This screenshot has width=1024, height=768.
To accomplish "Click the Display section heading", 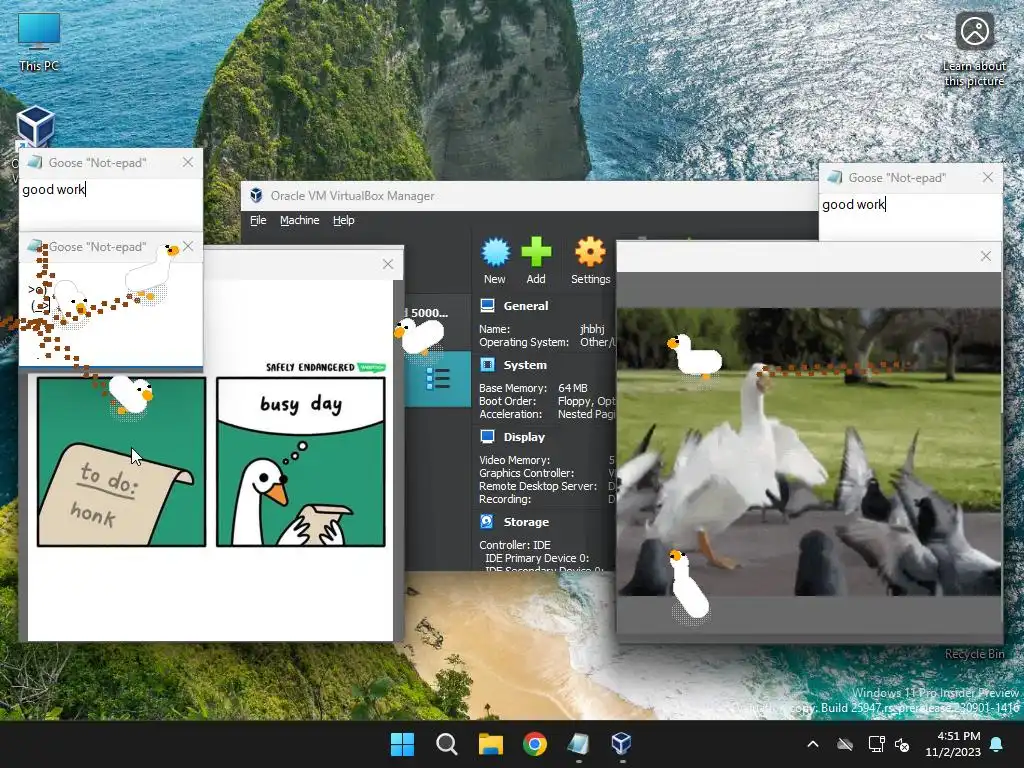I will 524,437.
